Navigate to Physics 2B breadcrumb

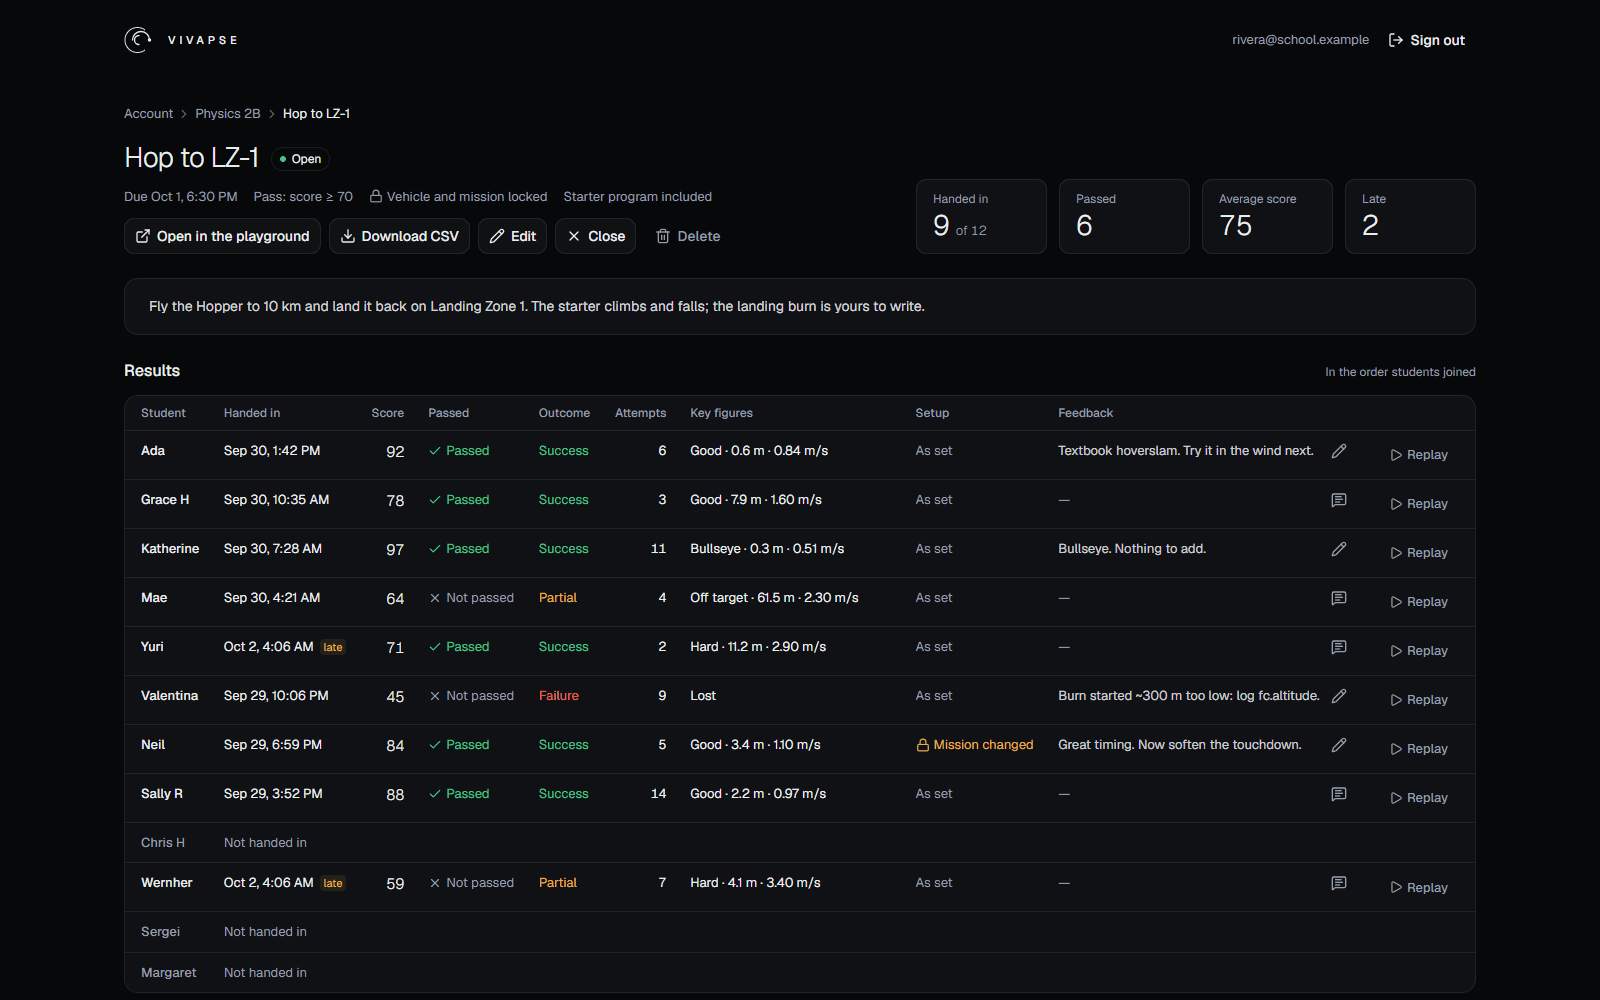pos(228,114)
